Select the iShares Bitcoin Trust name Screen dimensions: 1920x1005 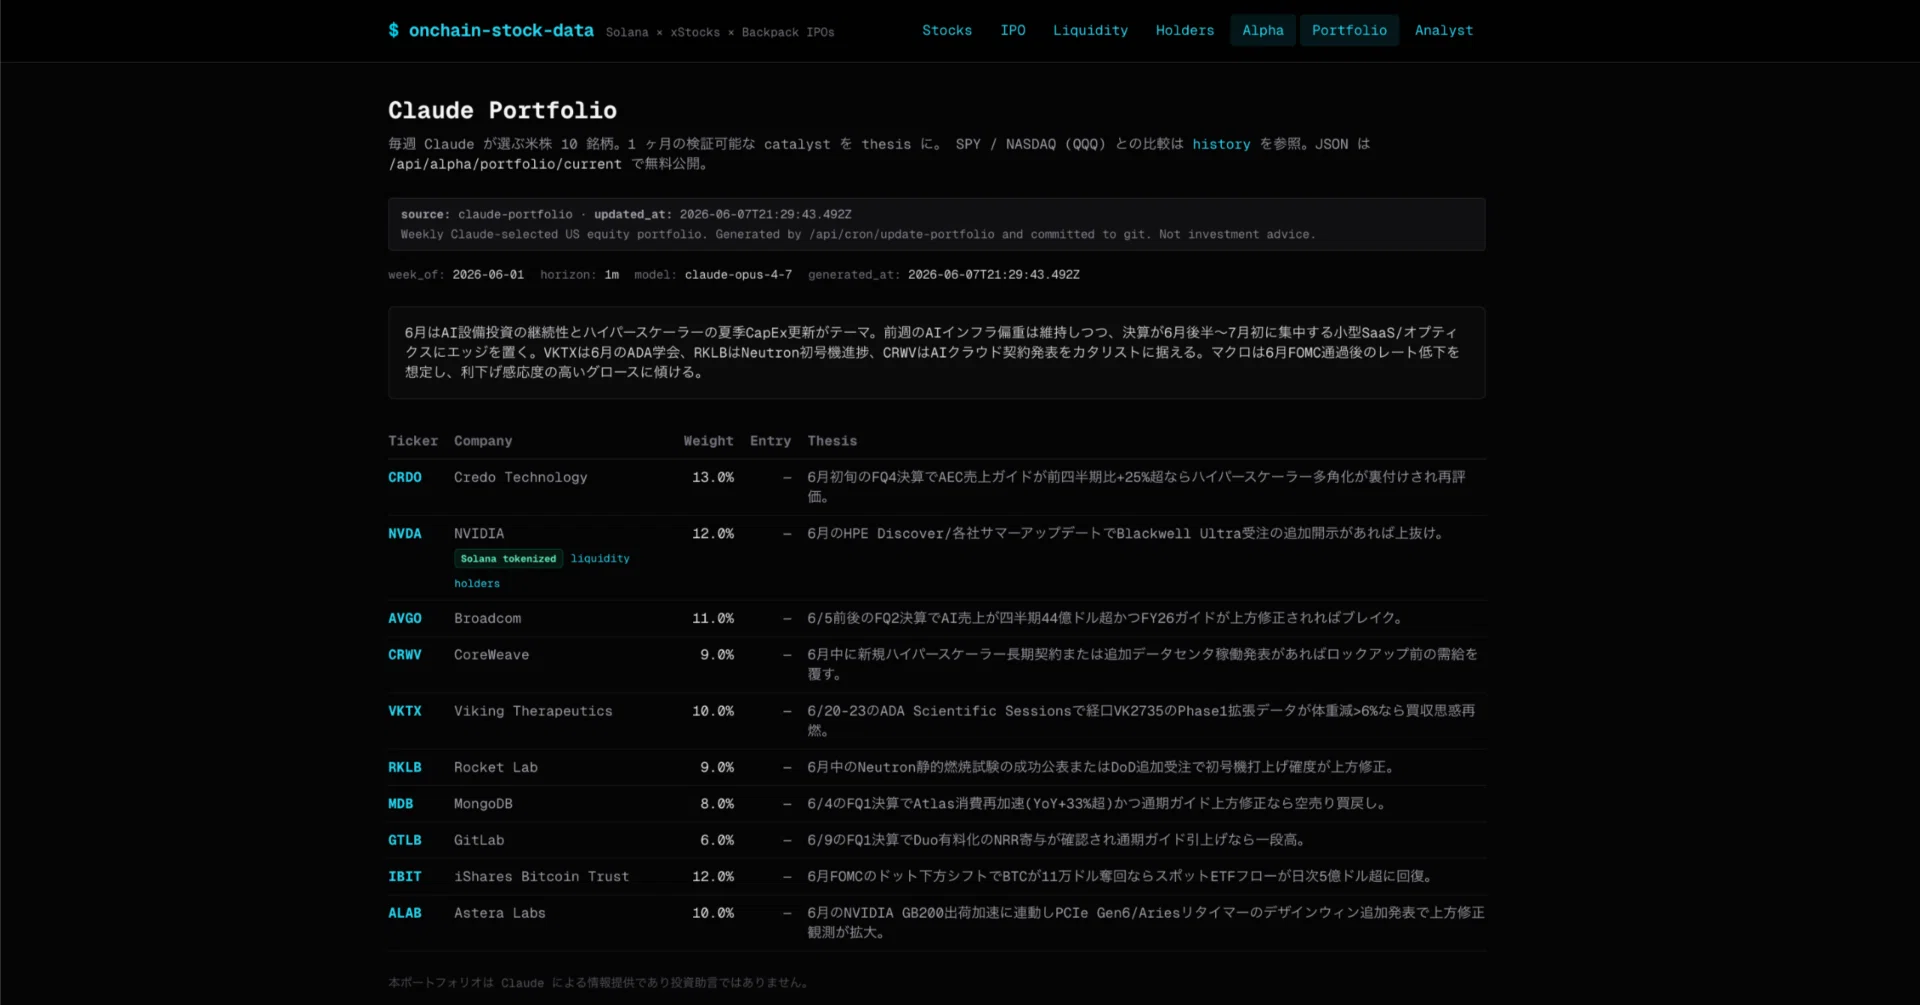[542, 876]
